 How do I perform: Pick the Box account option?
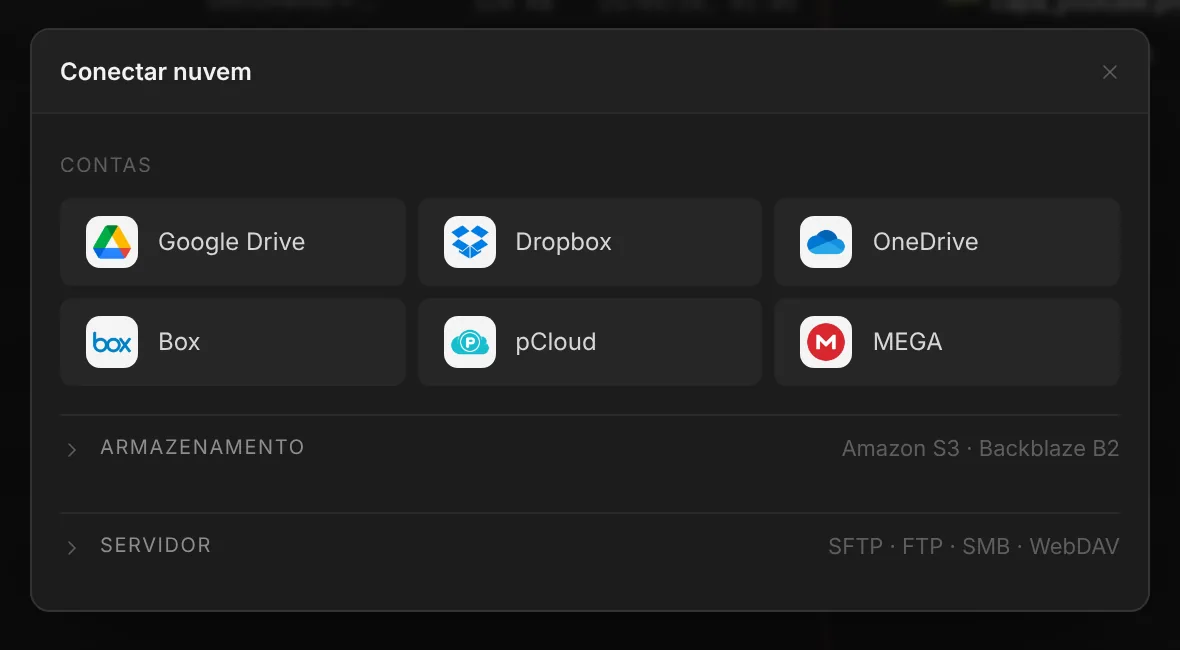pos(233,342)
